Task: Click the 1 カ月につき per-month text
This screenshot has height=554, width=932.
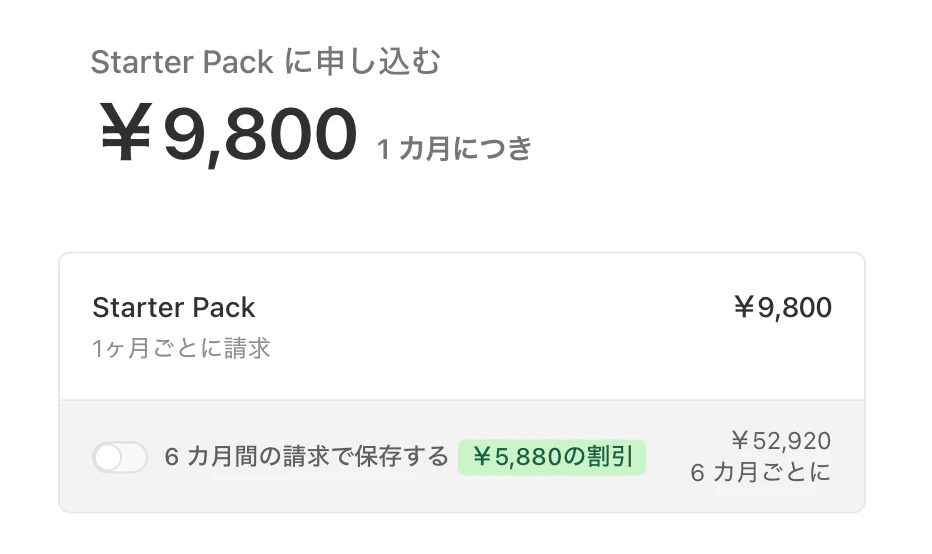Action: click(x=454, y=148)
